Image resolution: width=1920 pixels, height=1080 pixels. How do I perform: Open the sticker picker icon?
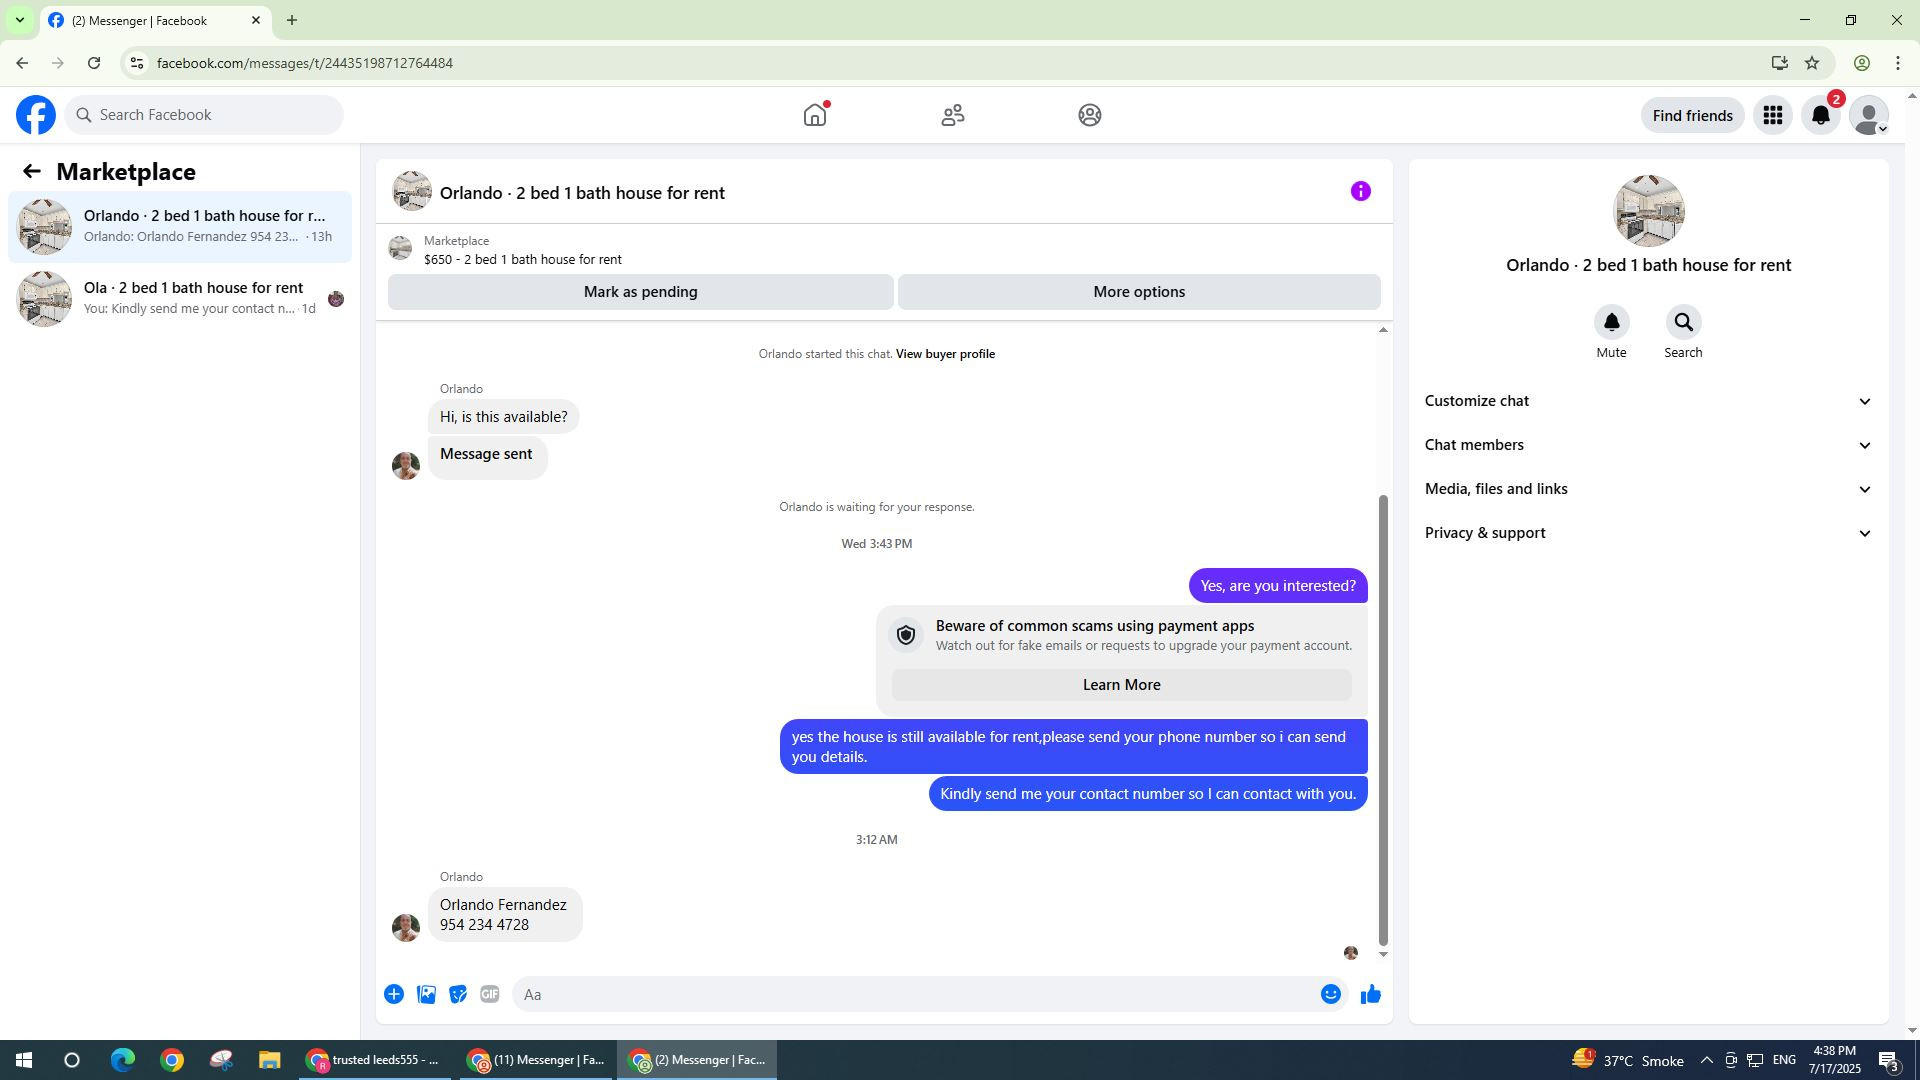point(458,994)
